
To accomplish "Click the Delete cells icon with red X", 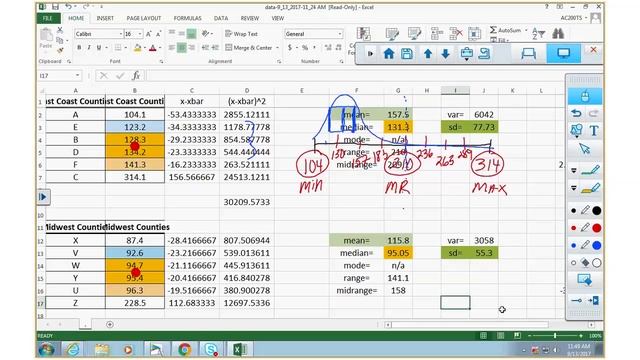I will click(456, 34).
